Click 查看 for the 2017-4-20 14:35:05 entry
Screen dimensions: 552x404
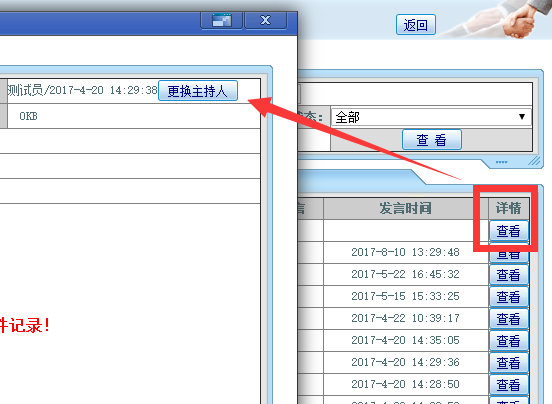(x=509, y=341)
